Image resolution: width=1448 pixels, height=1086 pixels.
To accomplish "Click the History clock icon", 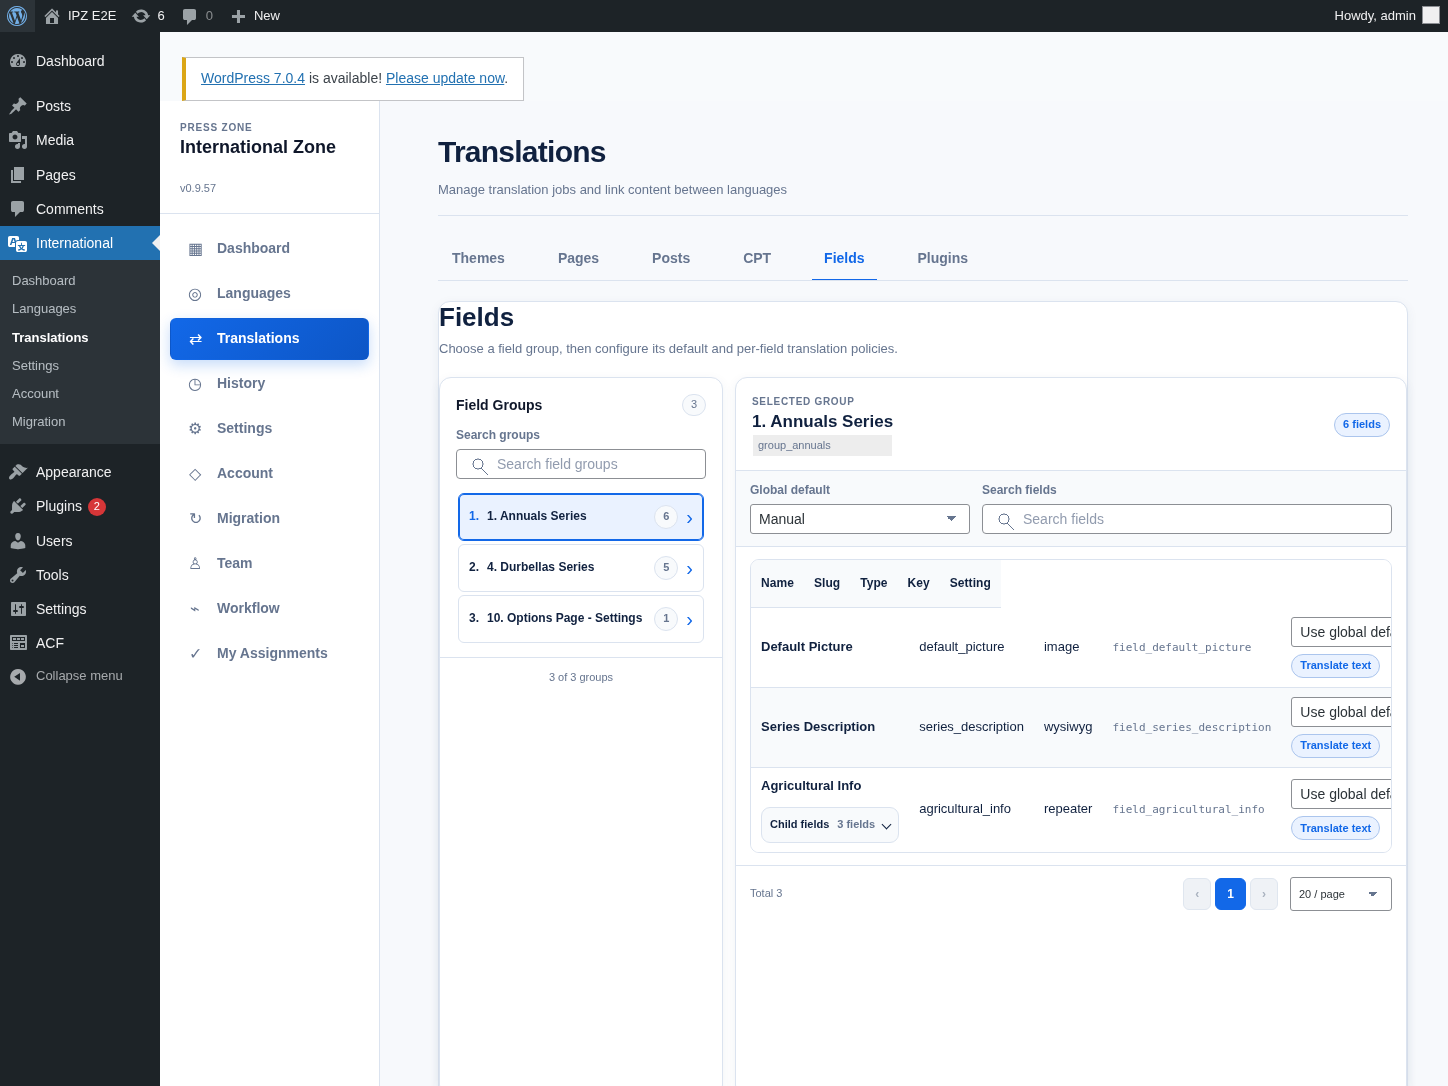I will 195,384.
